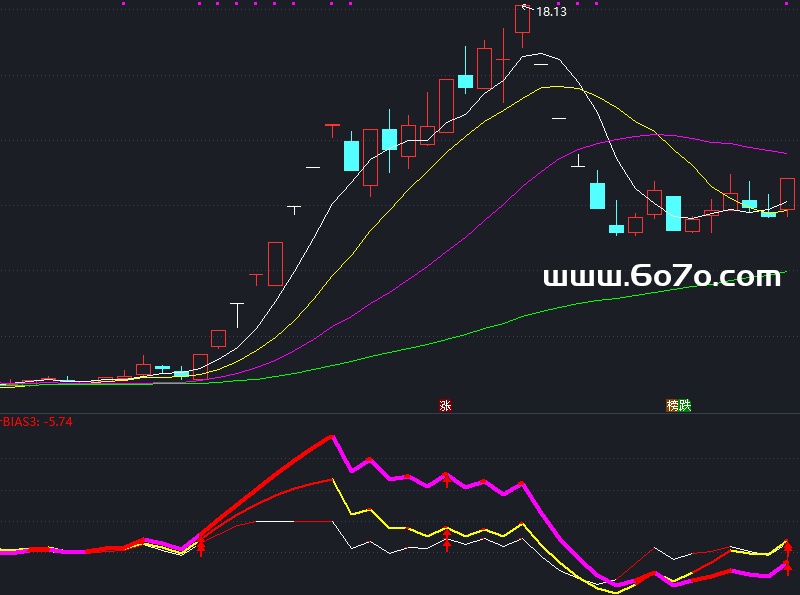Image resolution: width=800 pixels, height=595 pixels.
Task: Click the red arrow at the indicator rally start
Action: 201,544
